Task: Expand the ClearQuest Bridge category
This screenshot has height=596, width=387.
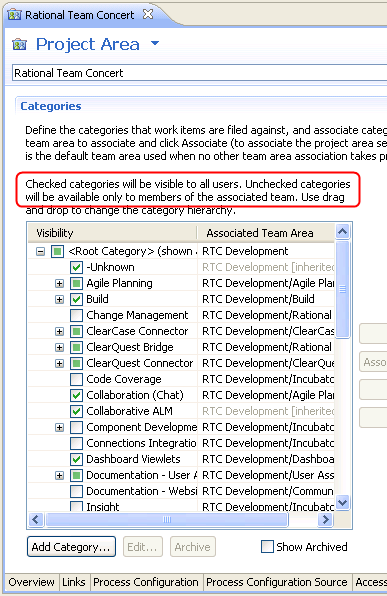Action: pyautogui.click(x=60, y=347)
